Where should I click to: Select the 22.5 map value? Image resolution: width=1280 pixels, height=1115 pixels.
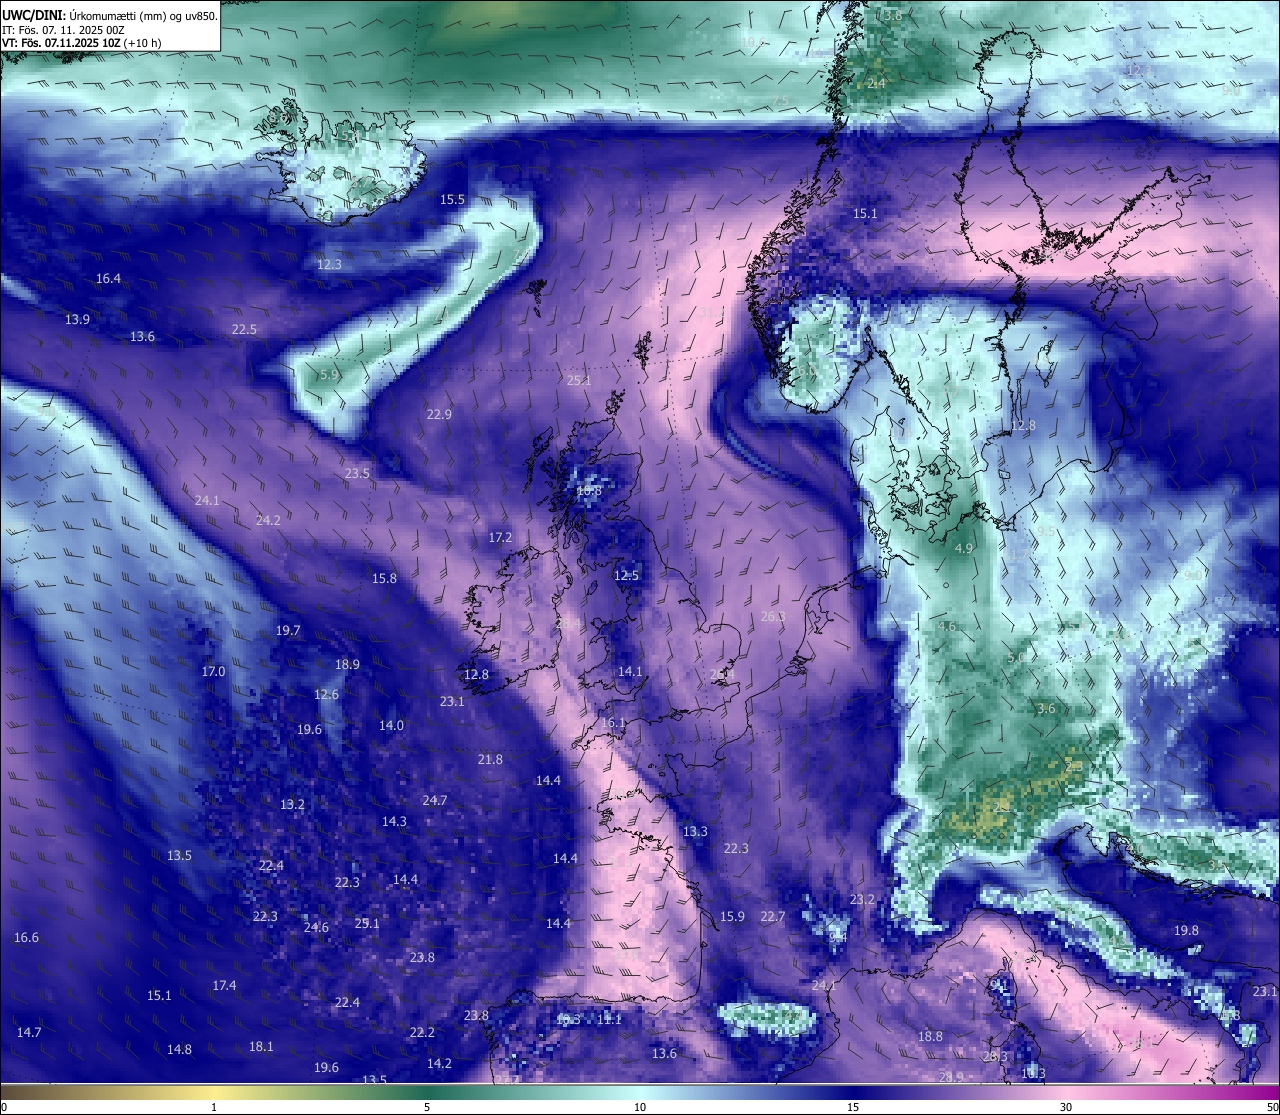244,330
